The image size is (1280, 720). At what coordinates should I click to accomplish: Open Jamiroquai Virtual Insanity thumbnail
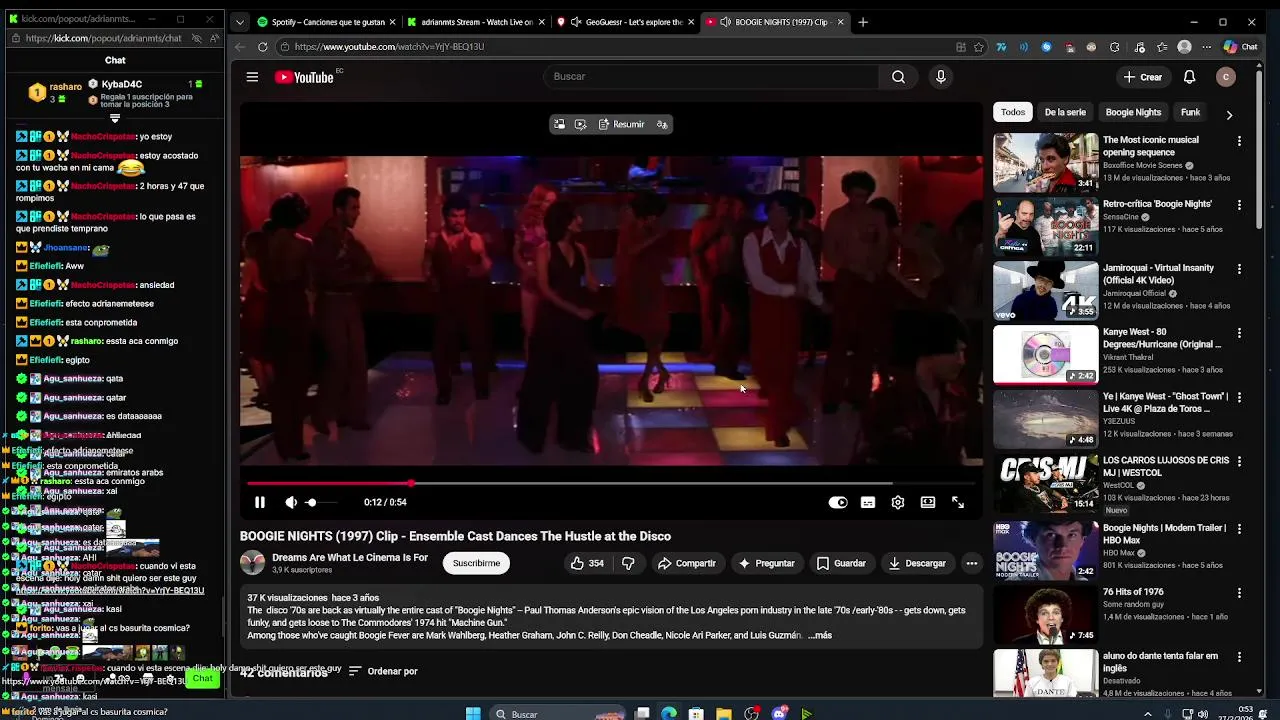[x=1045, y=290]
